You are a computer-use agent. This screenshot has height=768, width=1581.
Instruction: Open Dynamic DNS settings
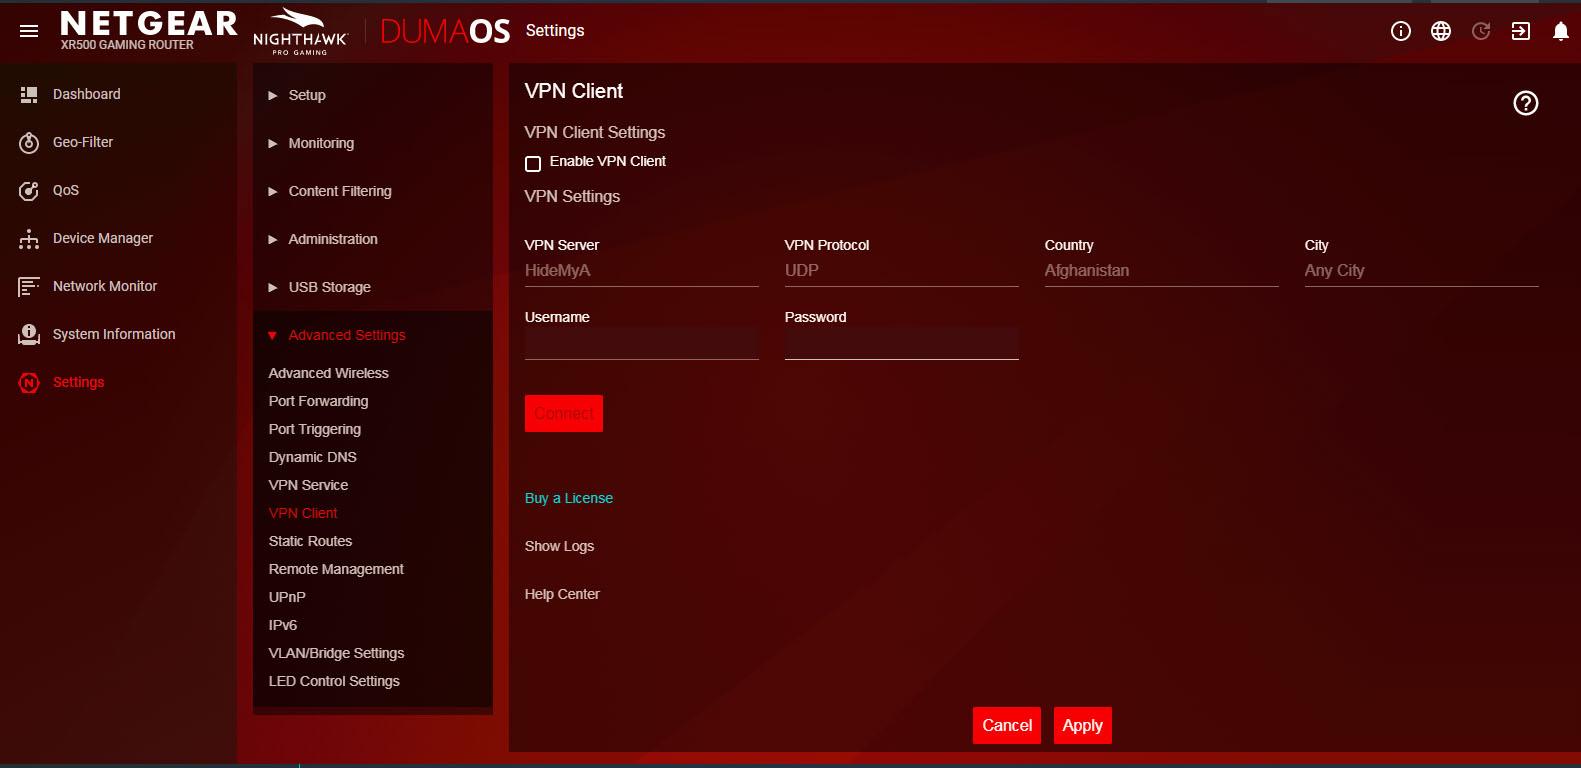click(312, 457)
